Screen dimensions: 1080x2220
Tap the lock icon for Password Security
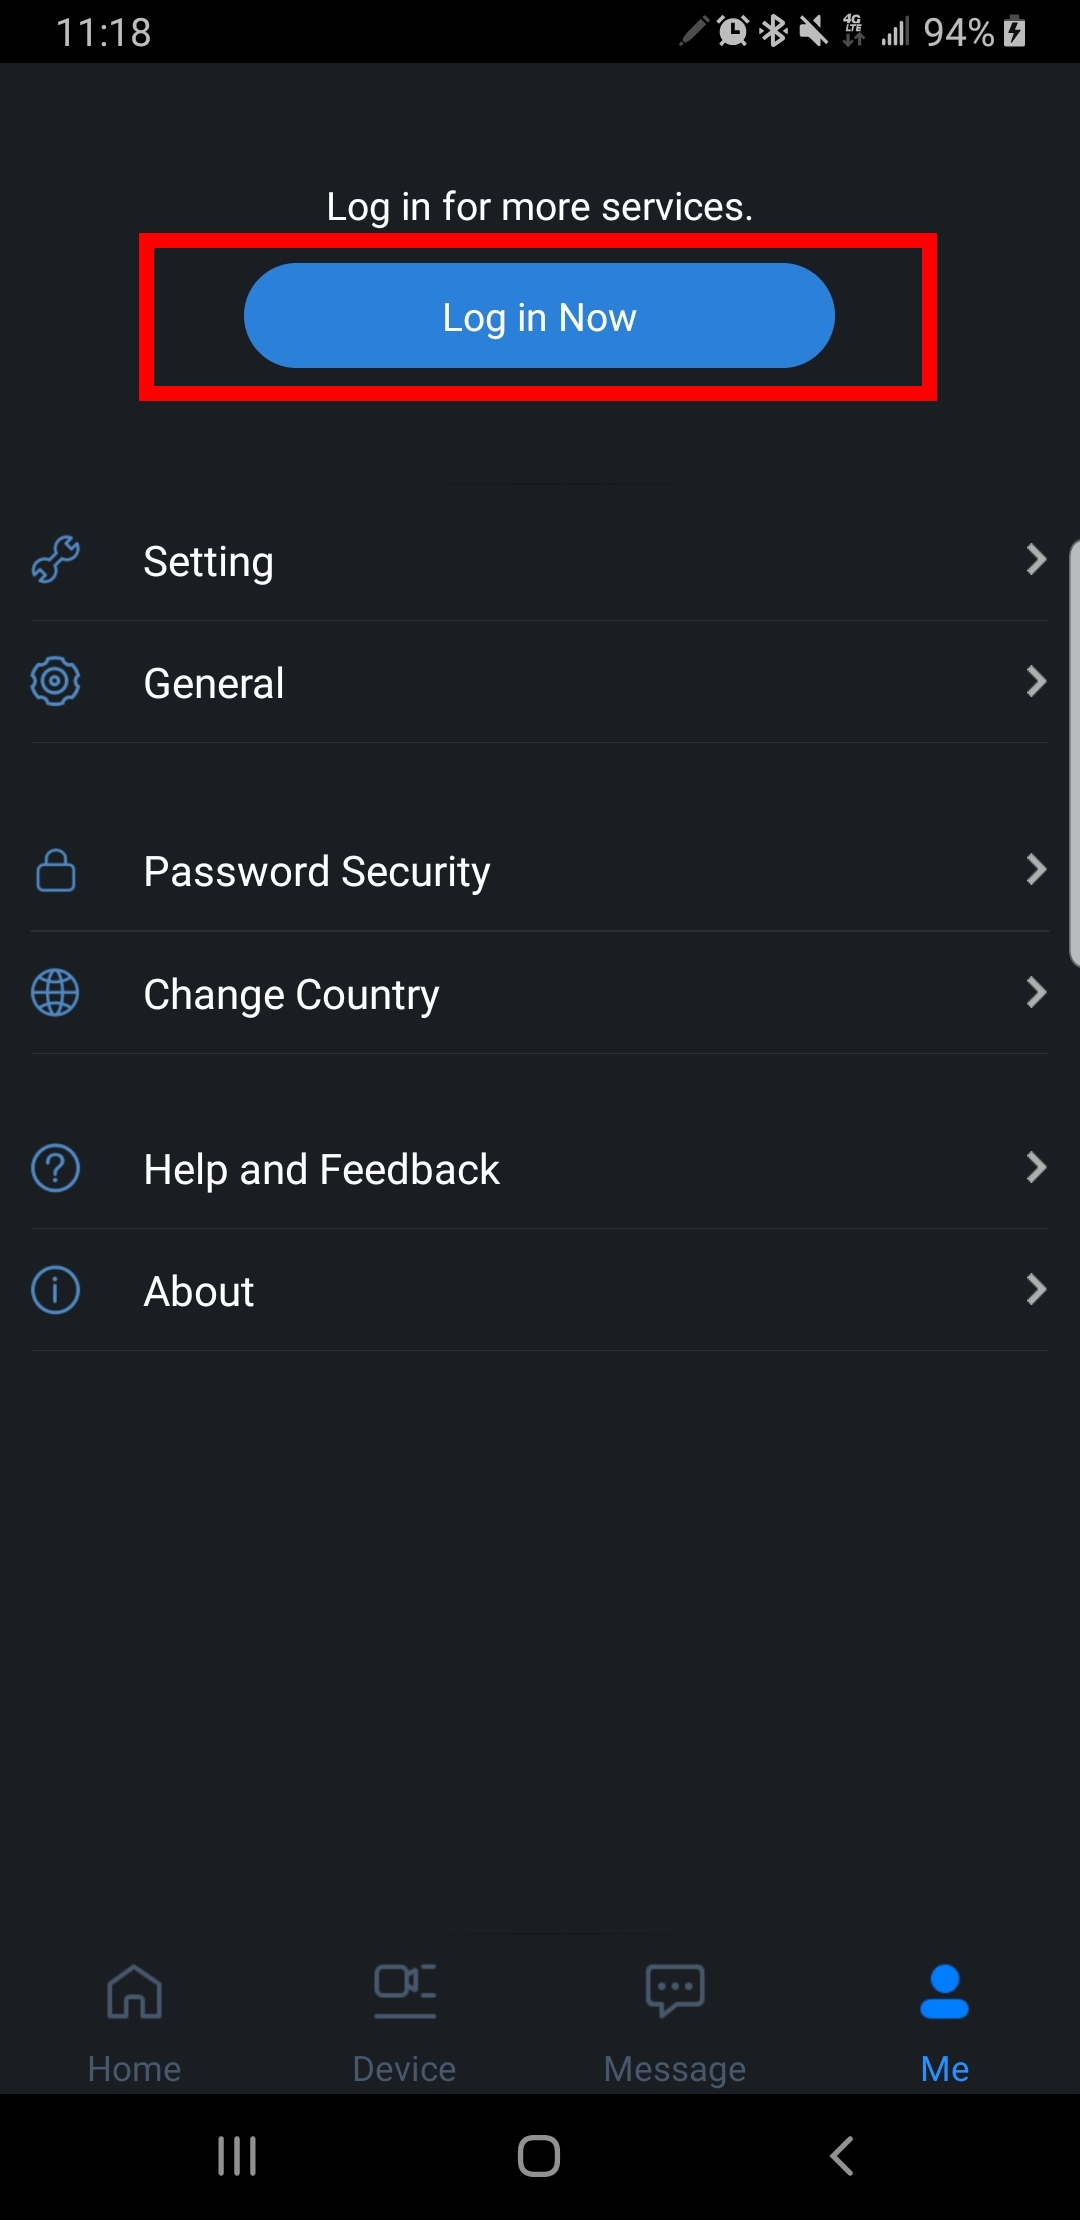coord(56,870)
